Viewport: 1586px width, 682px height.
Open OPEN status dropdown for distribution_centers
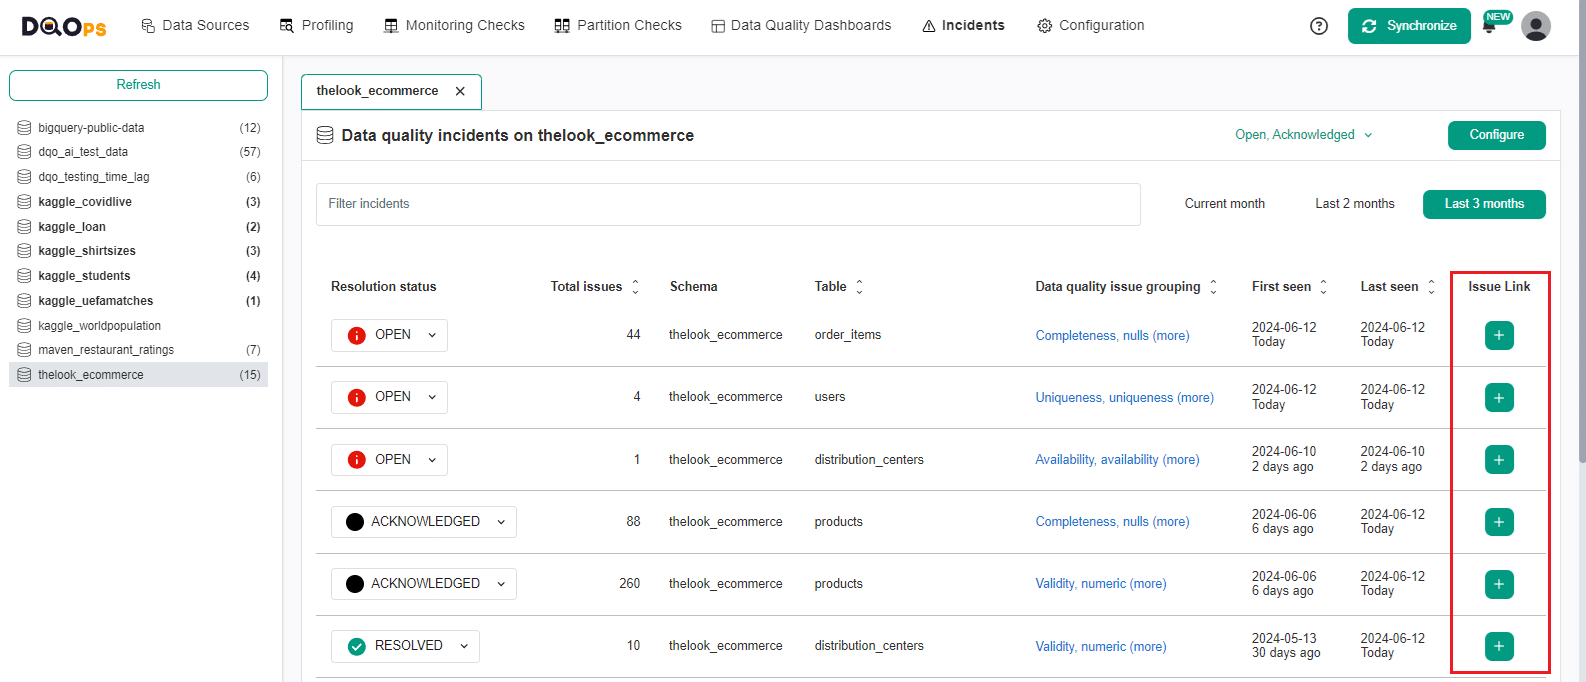click(x=389, y=460)
